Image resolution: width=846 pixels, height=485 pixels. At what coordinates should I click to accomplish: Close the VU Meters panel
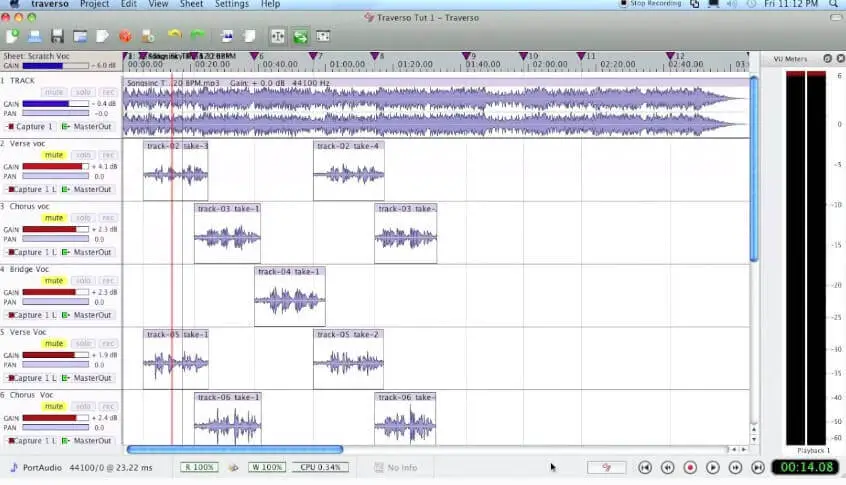pos(841,58)
